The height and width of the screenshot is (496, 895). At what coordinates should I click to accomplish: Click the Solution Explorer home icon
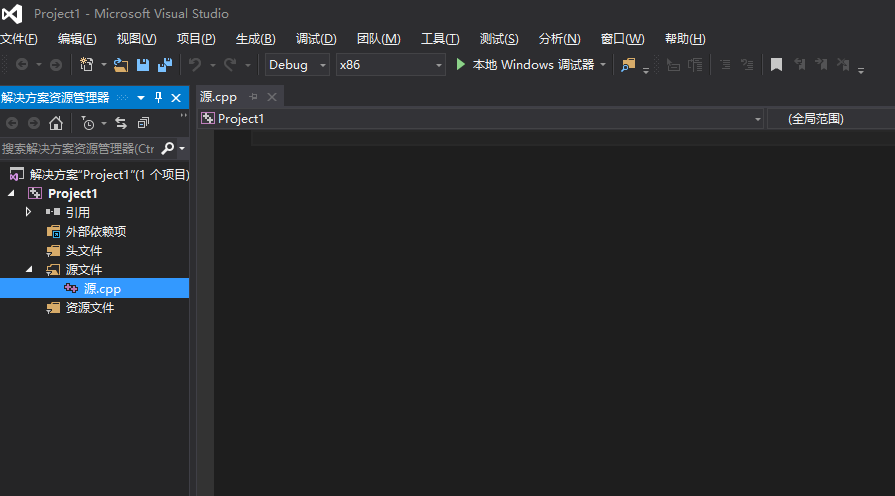pyautogui.click(x=55, y=123)
